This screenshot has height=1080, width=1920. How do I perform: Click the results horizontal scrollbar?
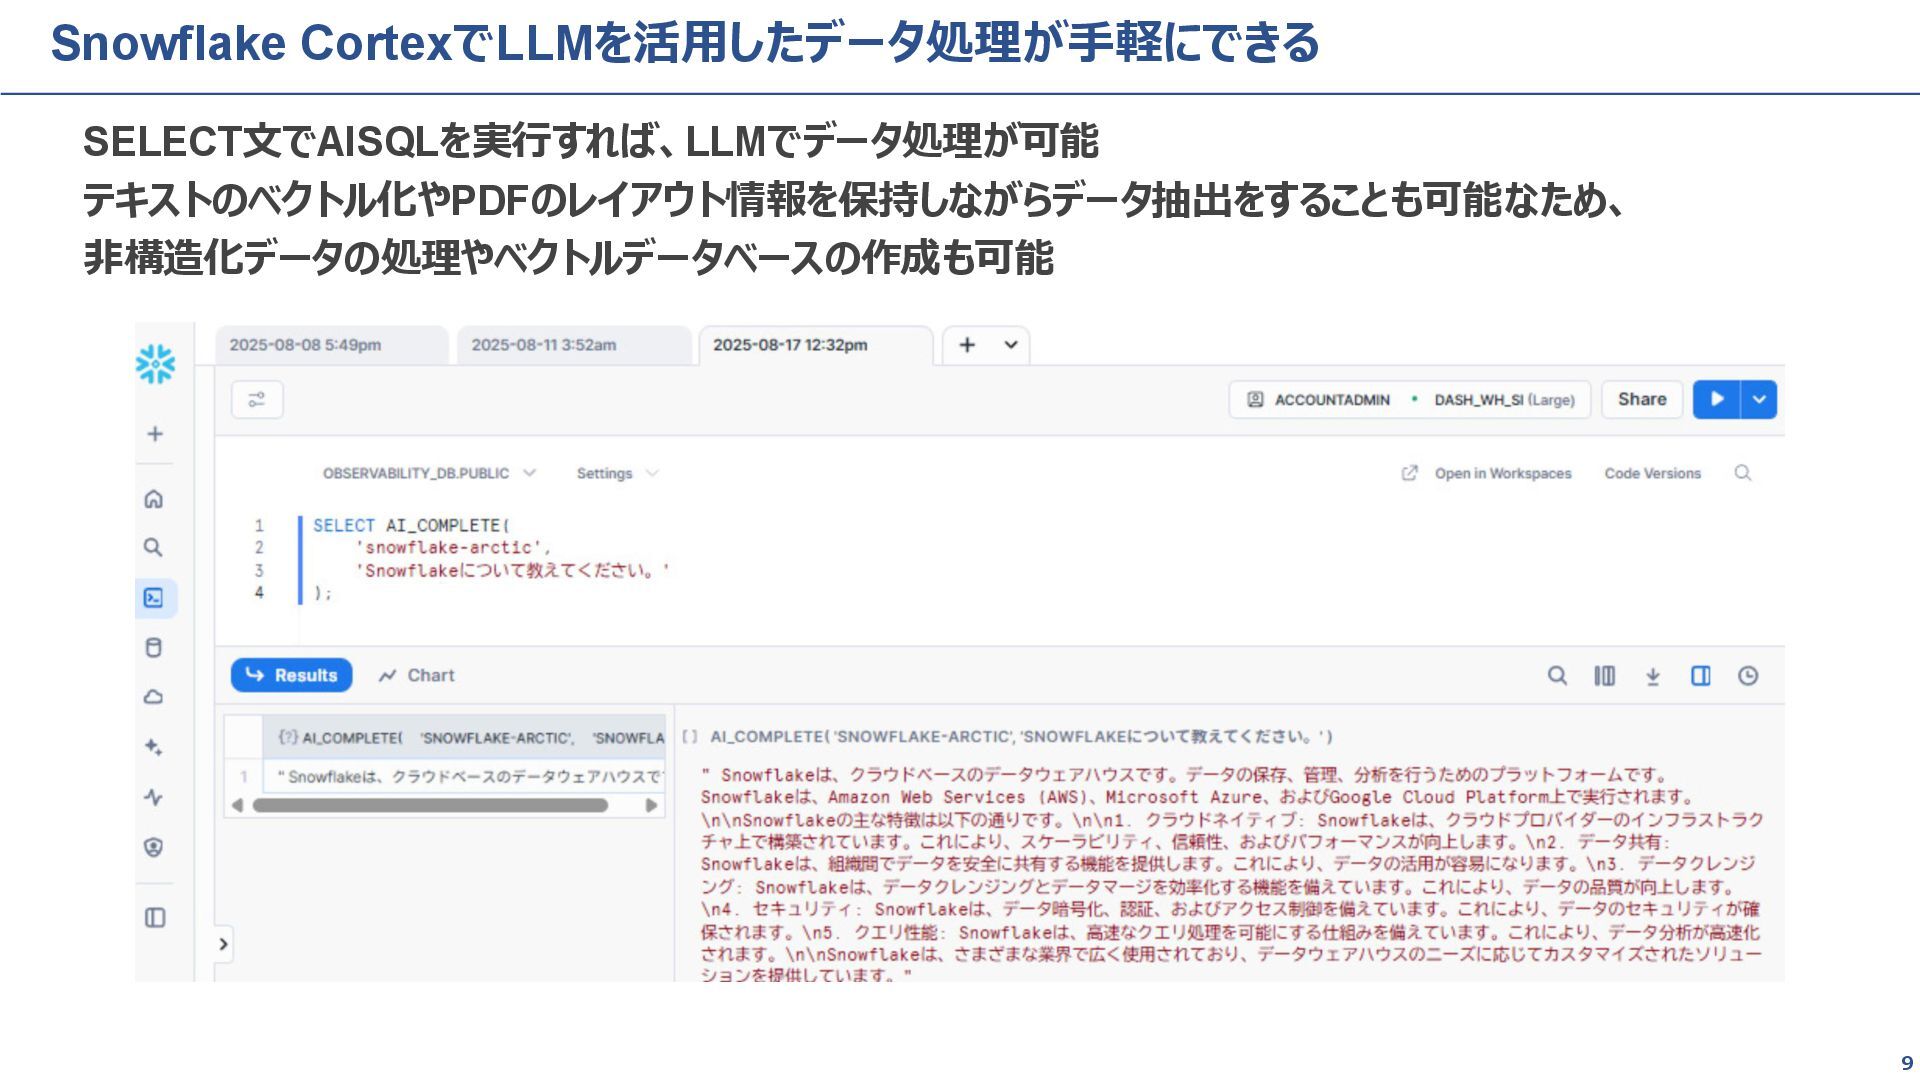[x=430, y=805]
